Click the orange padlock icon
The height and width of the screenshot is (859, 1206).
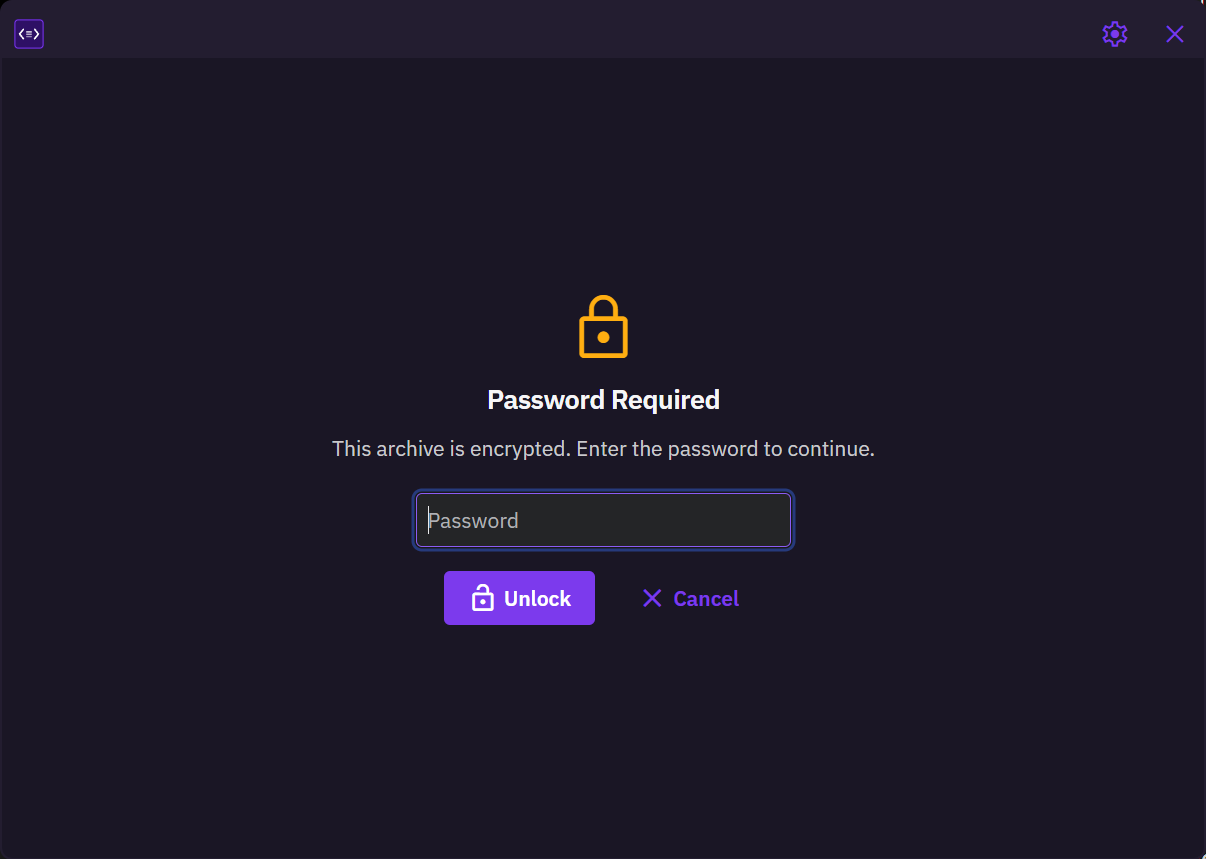(x=603, y=326)
